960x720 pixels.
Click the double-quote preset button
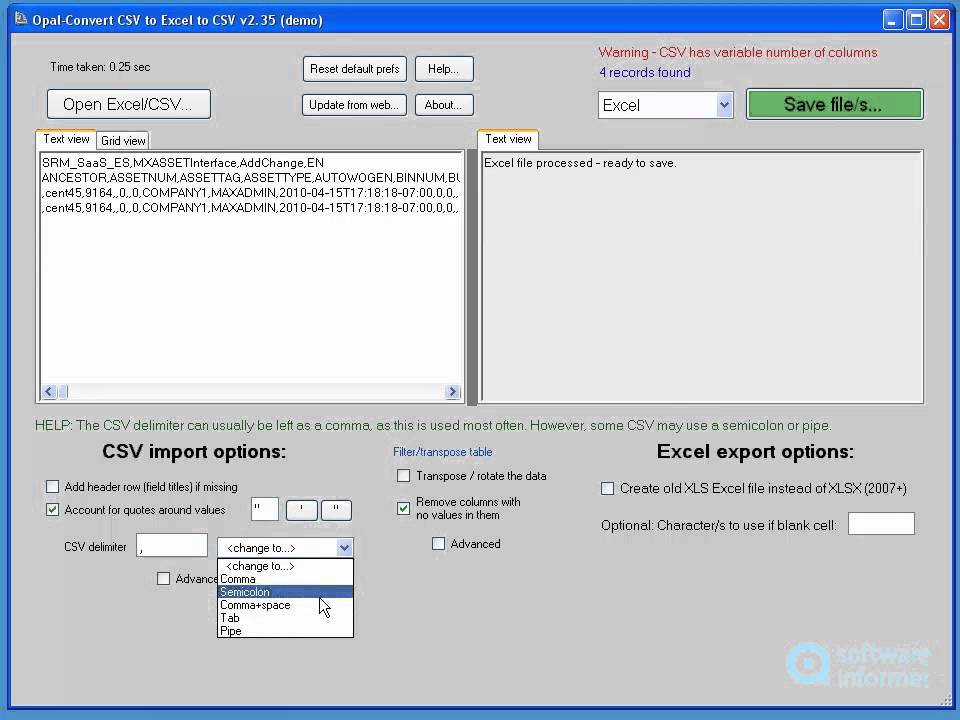336,510
